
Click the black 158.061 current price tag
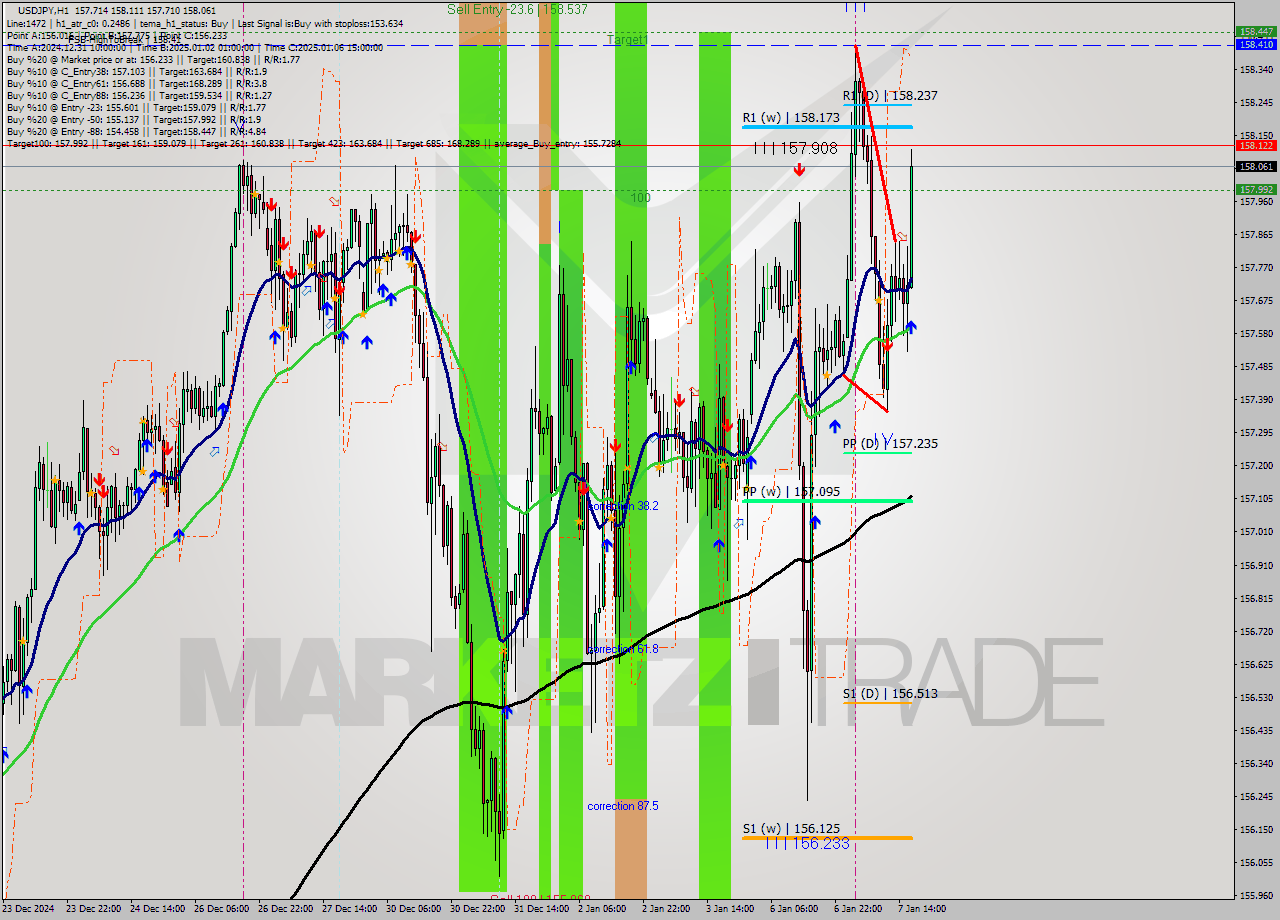(x=1256, y=167)
